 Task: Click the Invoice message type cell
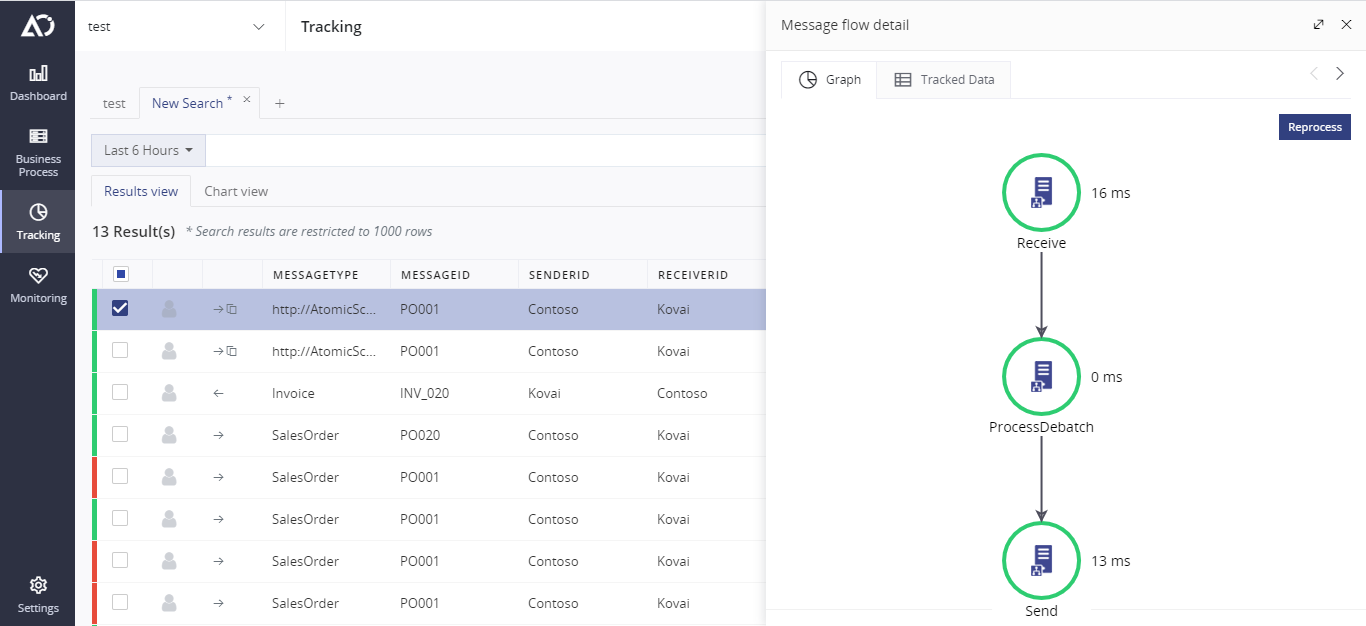coord(293,393)
